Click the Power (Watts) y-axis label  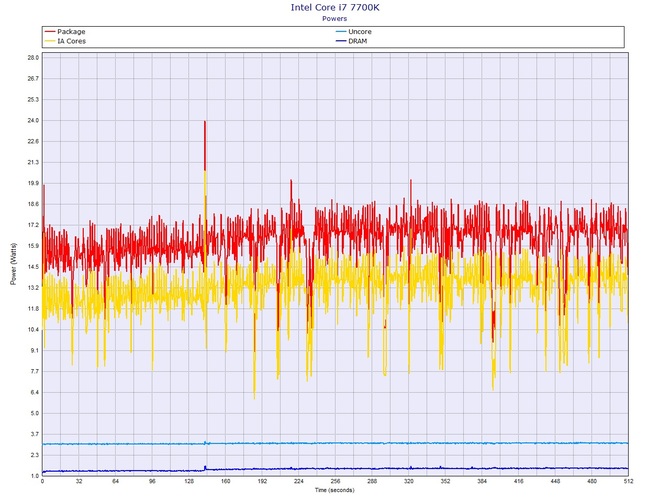pyautogui.click(x=13, y=264)
